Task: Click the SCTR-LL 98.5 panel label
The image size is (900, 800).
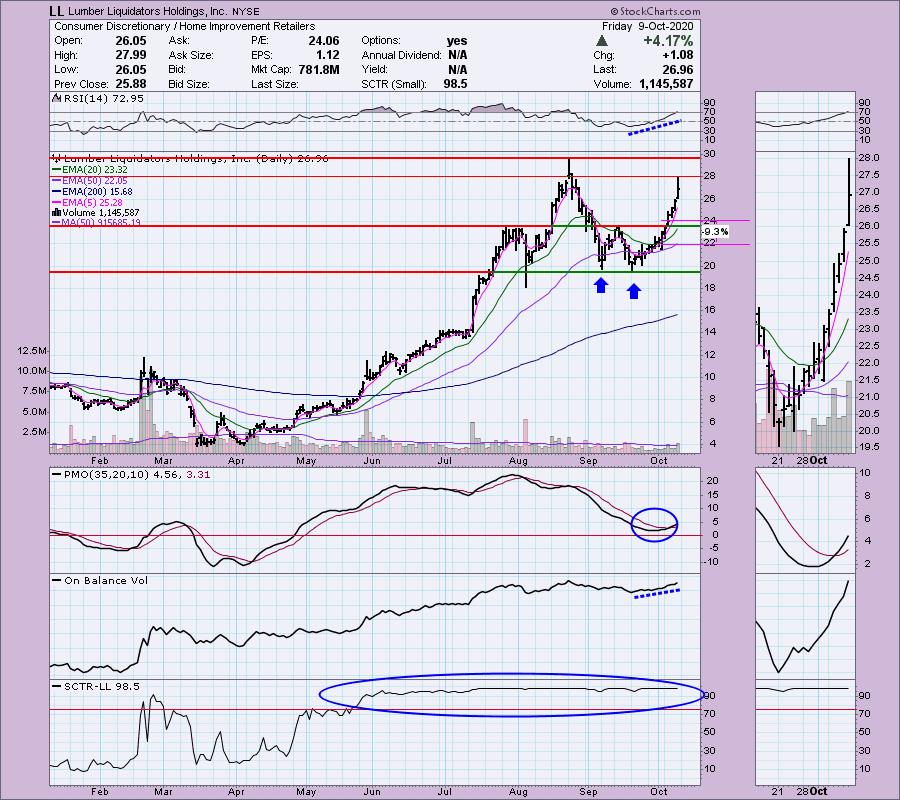Action: click(x=102, y=686)
